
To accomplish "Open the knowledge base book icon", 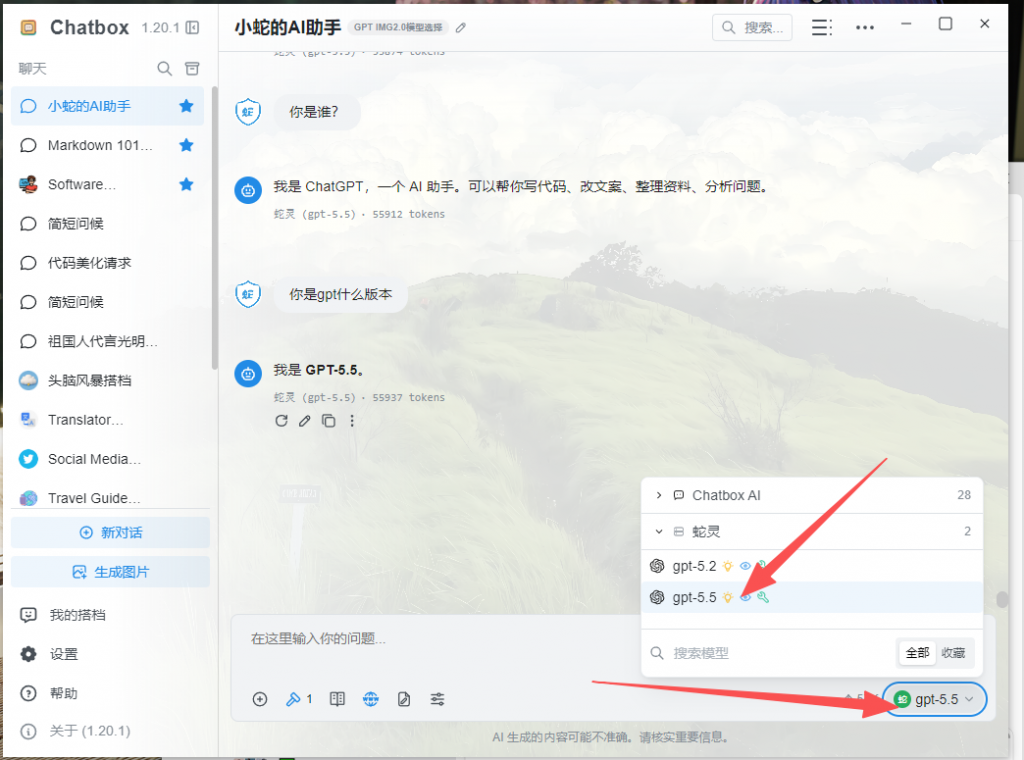I will 337,699.
